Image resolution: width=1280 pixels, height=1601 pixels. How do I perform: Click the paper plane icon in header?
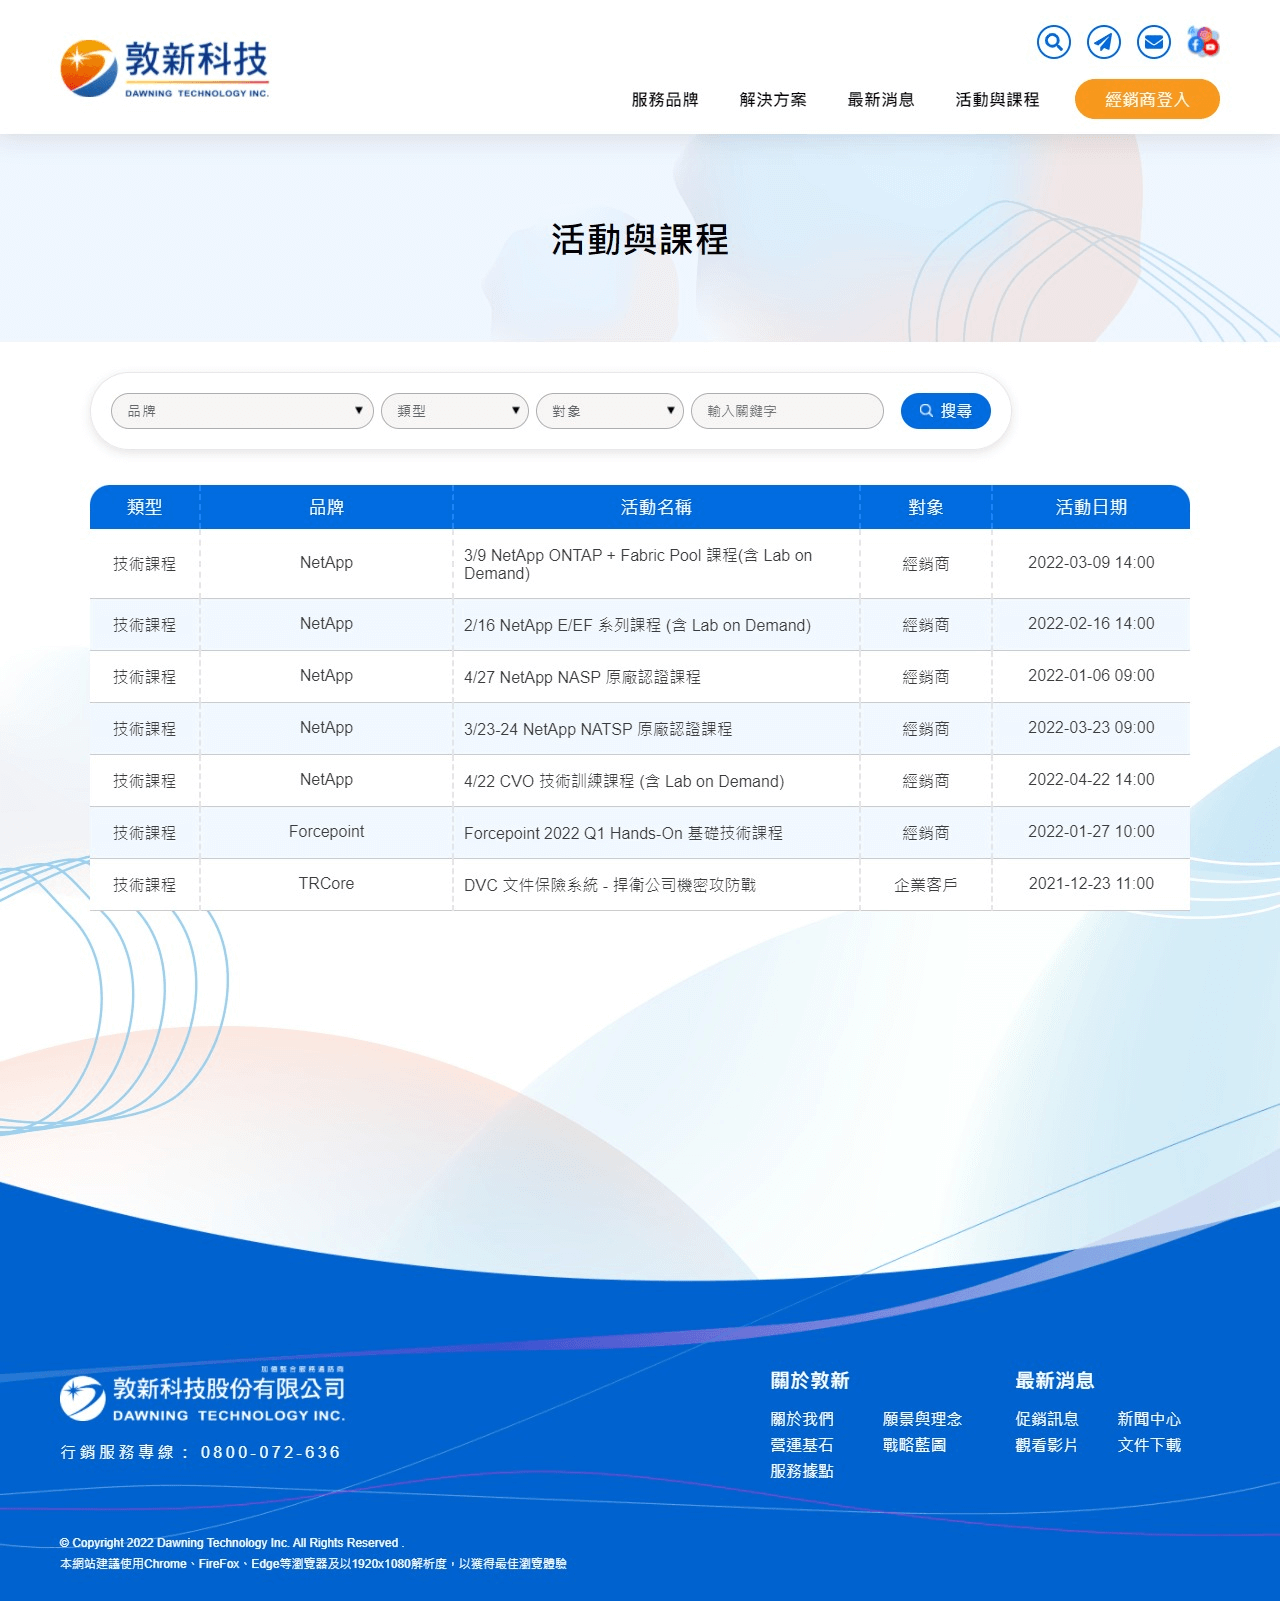[1104, 42]
